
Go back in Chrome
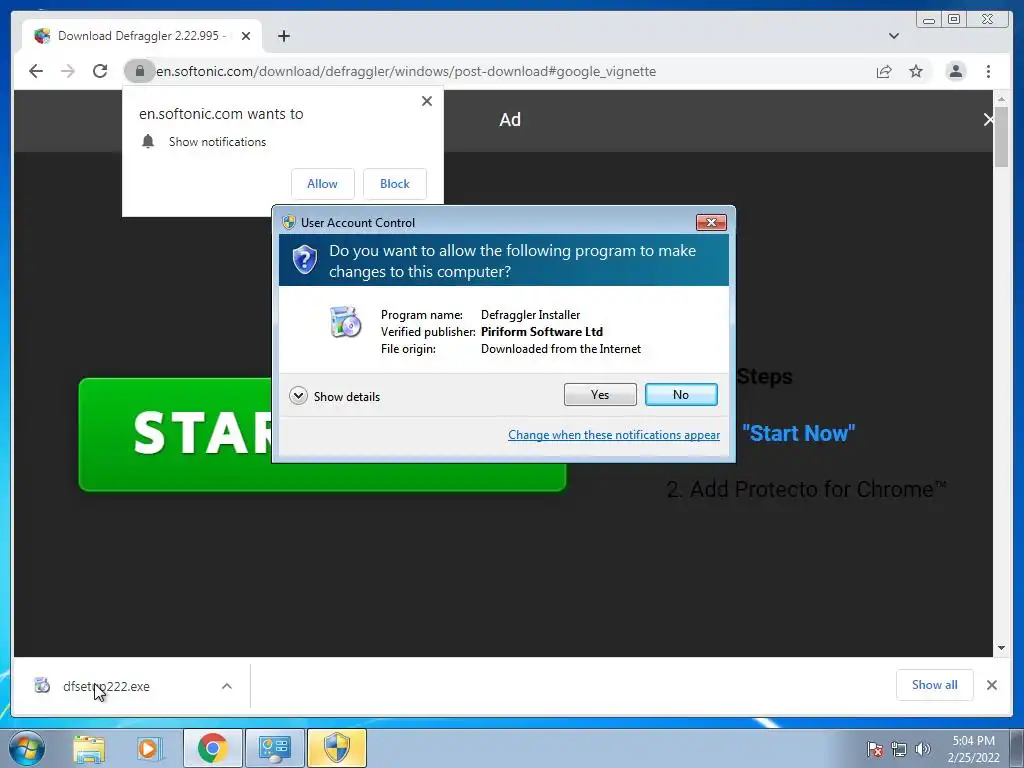pos(36,71)
